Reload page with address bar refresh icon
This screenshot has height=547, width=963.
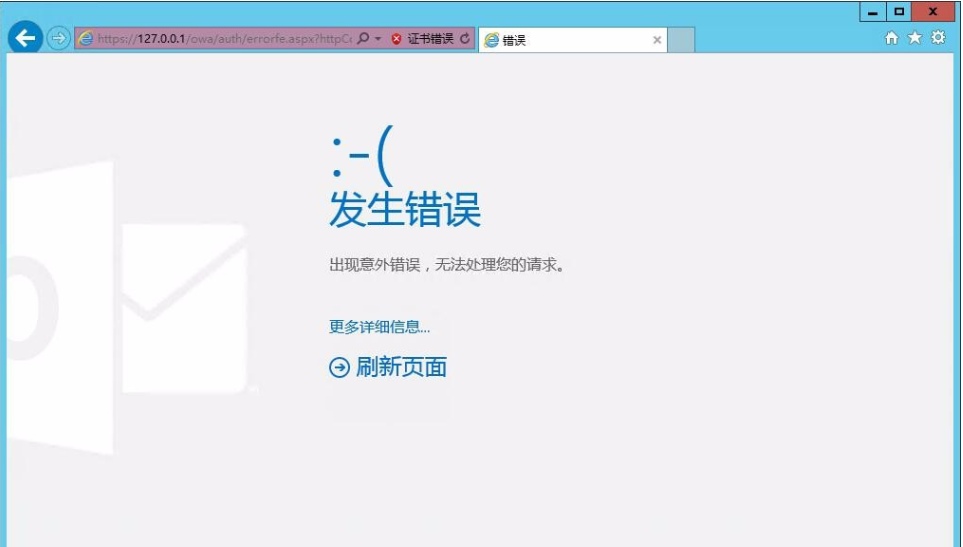coord(465,39)
